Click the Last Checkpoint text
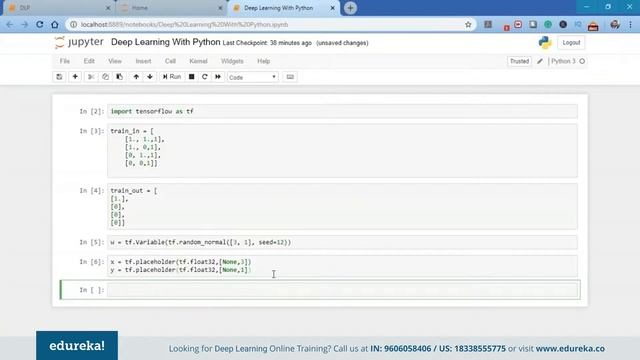640x360 pixels. (x=267, y=43)
